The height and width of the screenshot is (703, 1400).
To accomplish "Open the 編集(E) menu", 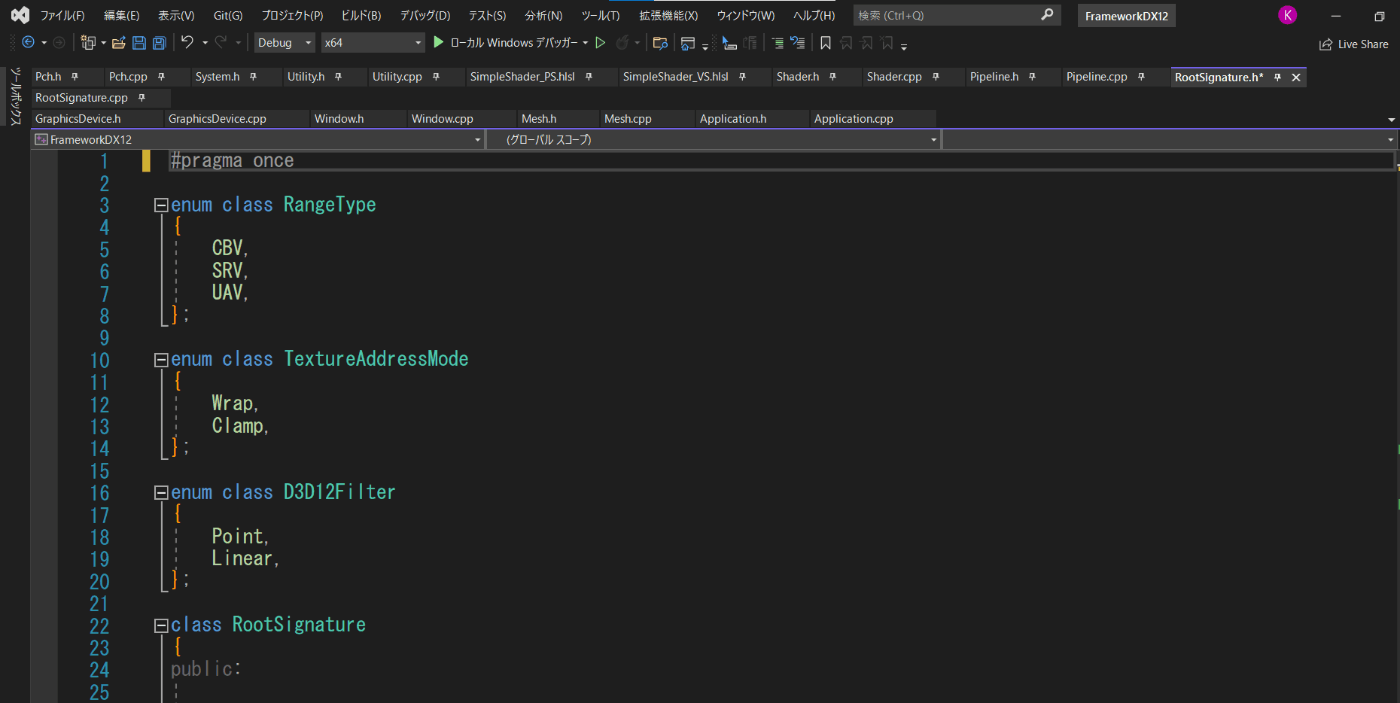I will pyautogui.click(x=122, y=15).
